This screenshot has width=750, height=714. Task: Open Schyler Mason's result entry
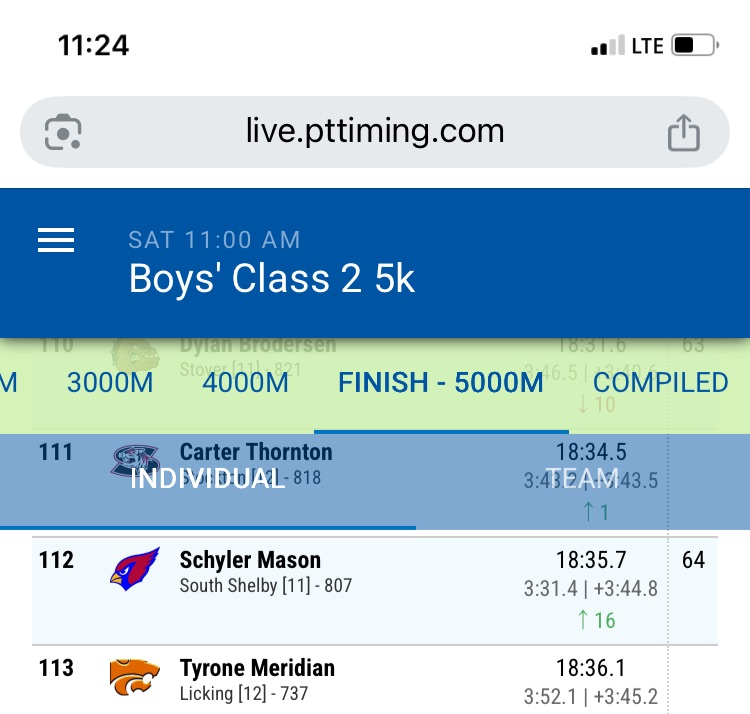[x=250, y=560]
